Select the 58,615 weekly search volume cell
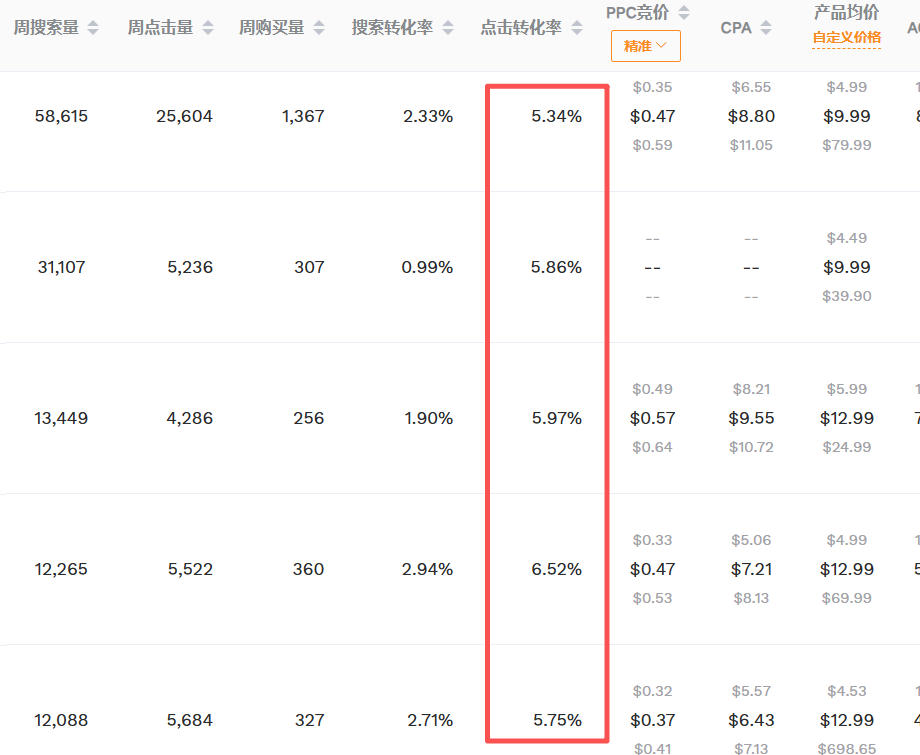Screen dimensions: 920x755 point(61,117)
